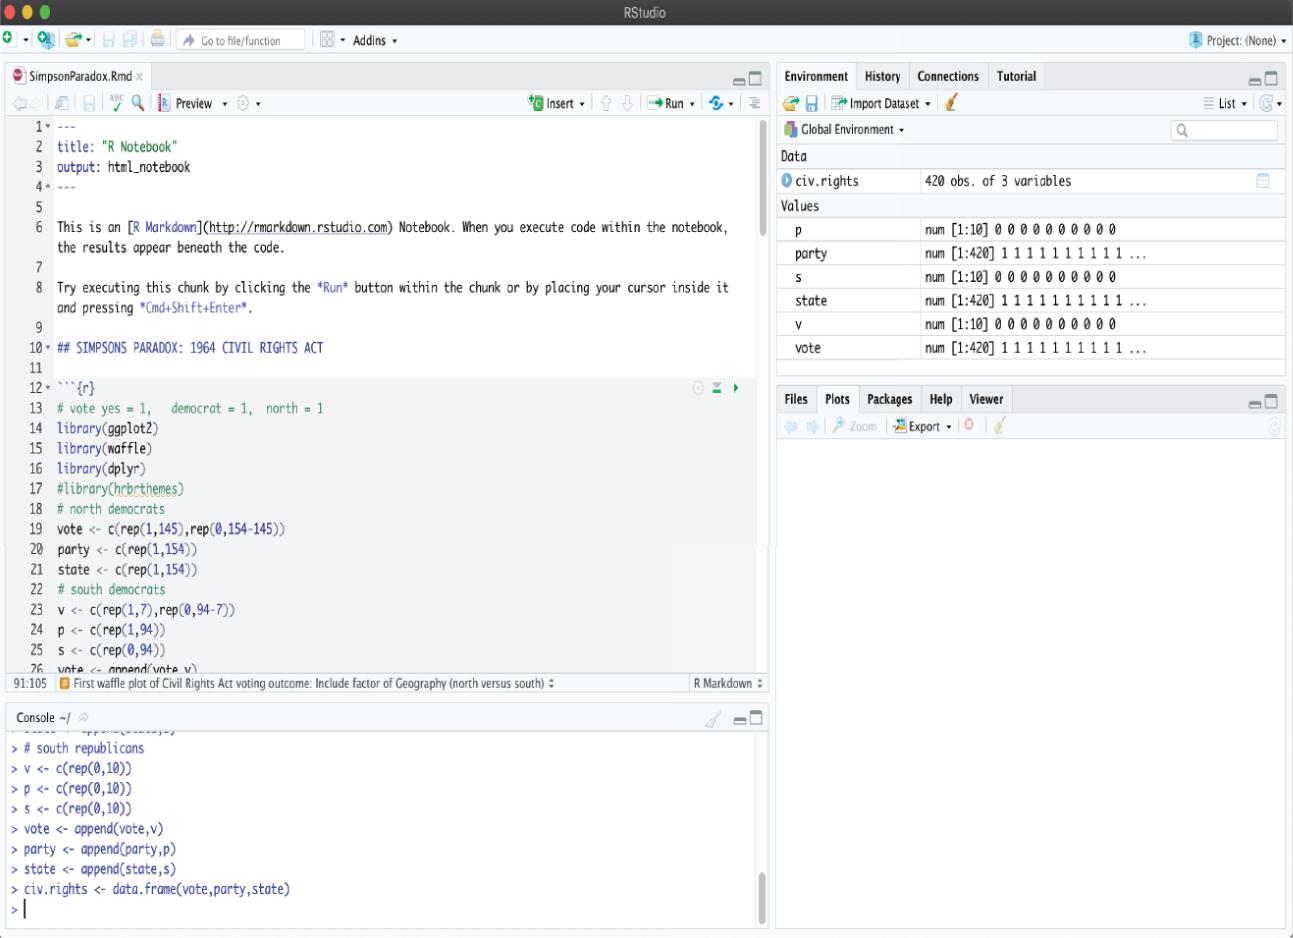Image resolution: width=1293 pixels, height=938 pixels.
Task: Clear all plots with the Plots broom icon
Action: [999, 425]
